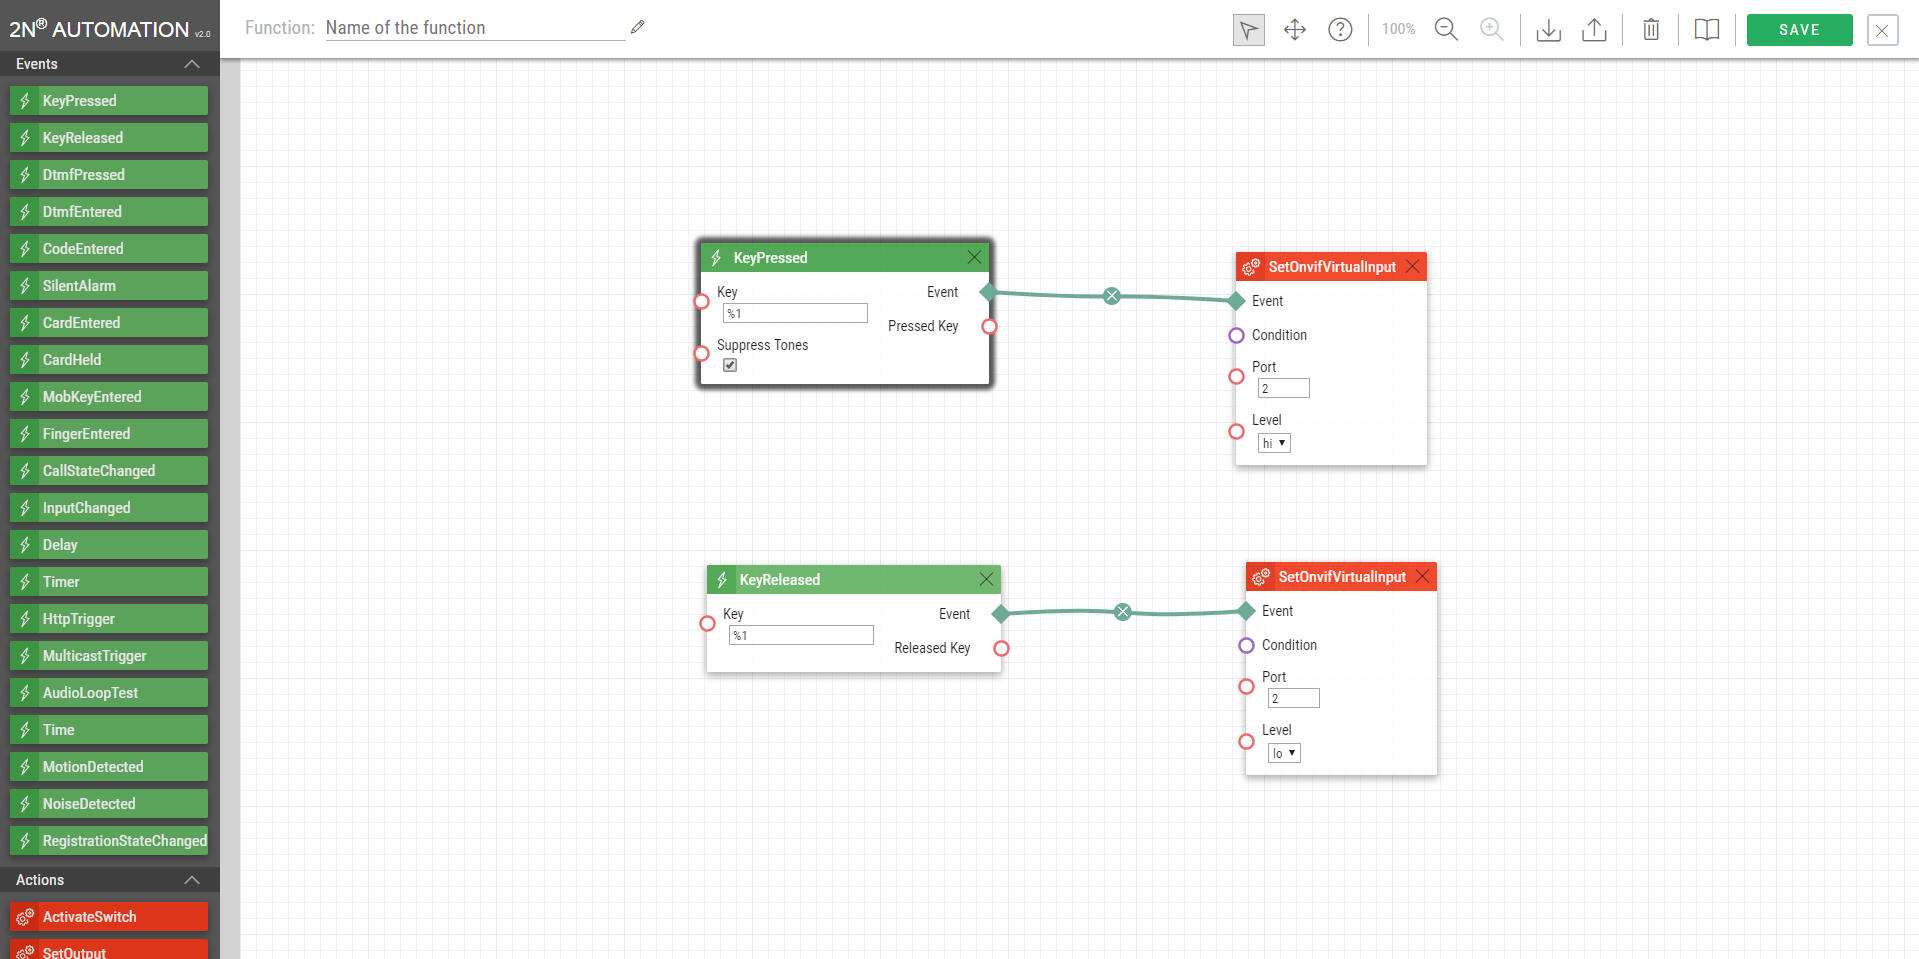Activate the pan/move canvas tool
The image size is (1919, 959).
pos(1294,30)
